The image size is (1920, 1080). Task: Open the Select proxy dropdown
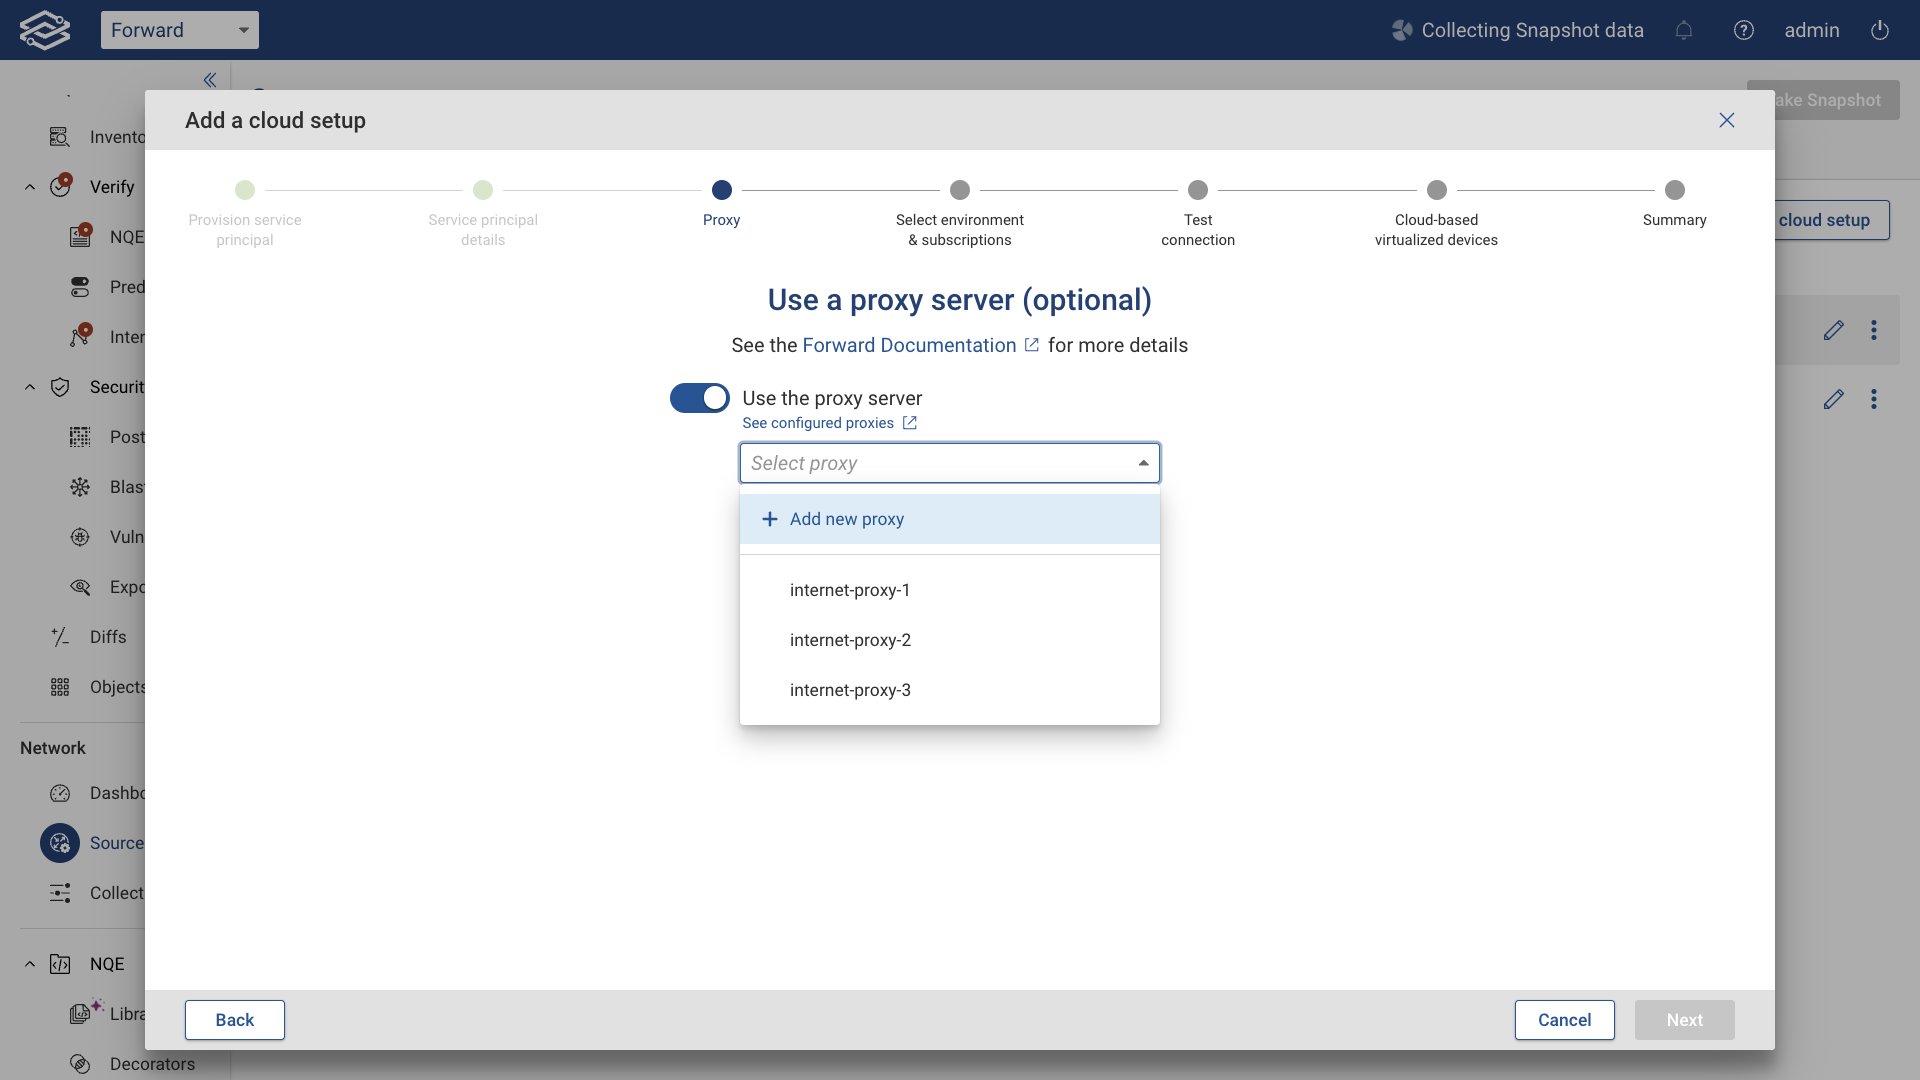pyautogui.click(x=948, y=463)
